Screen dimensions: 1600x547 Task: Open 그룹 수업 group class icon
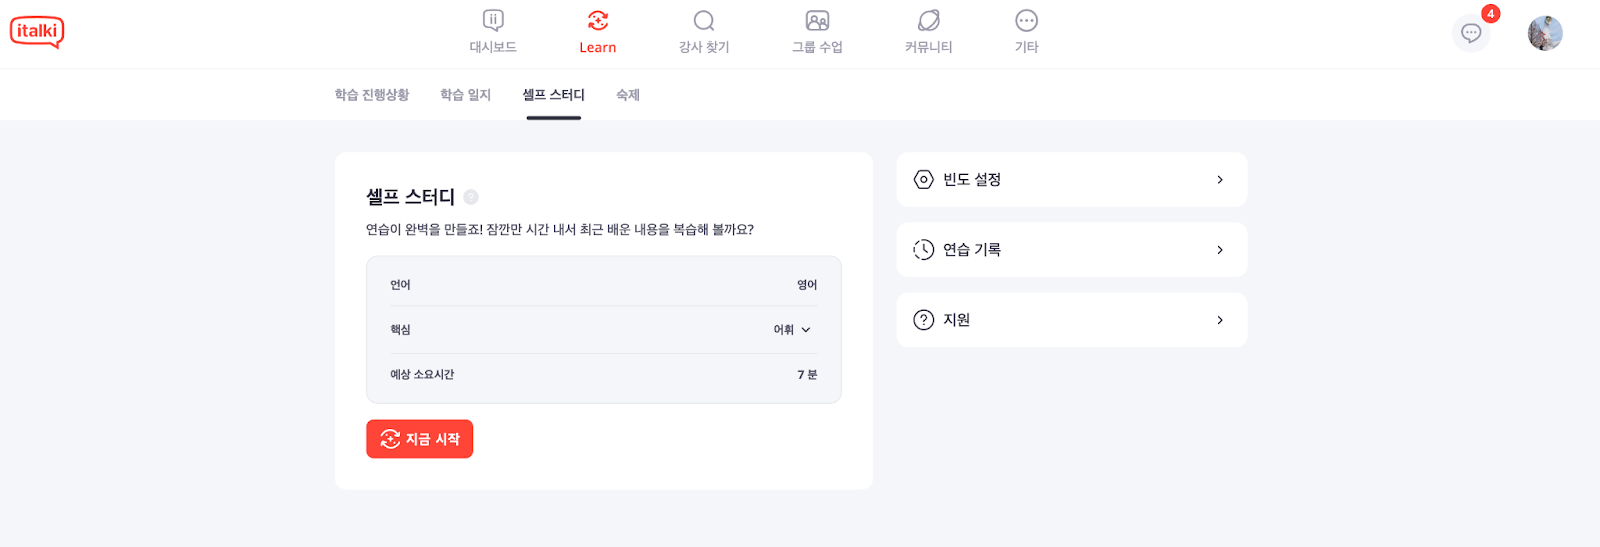[x=818, y=21]
